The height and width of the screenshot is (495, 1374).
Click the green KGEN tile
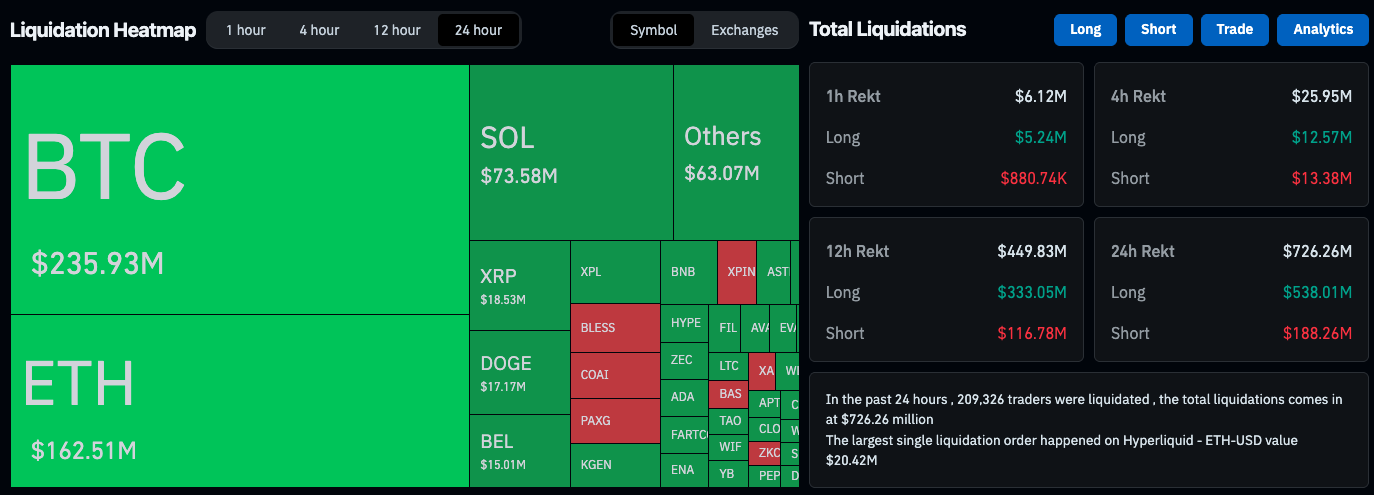pos(615,465)
